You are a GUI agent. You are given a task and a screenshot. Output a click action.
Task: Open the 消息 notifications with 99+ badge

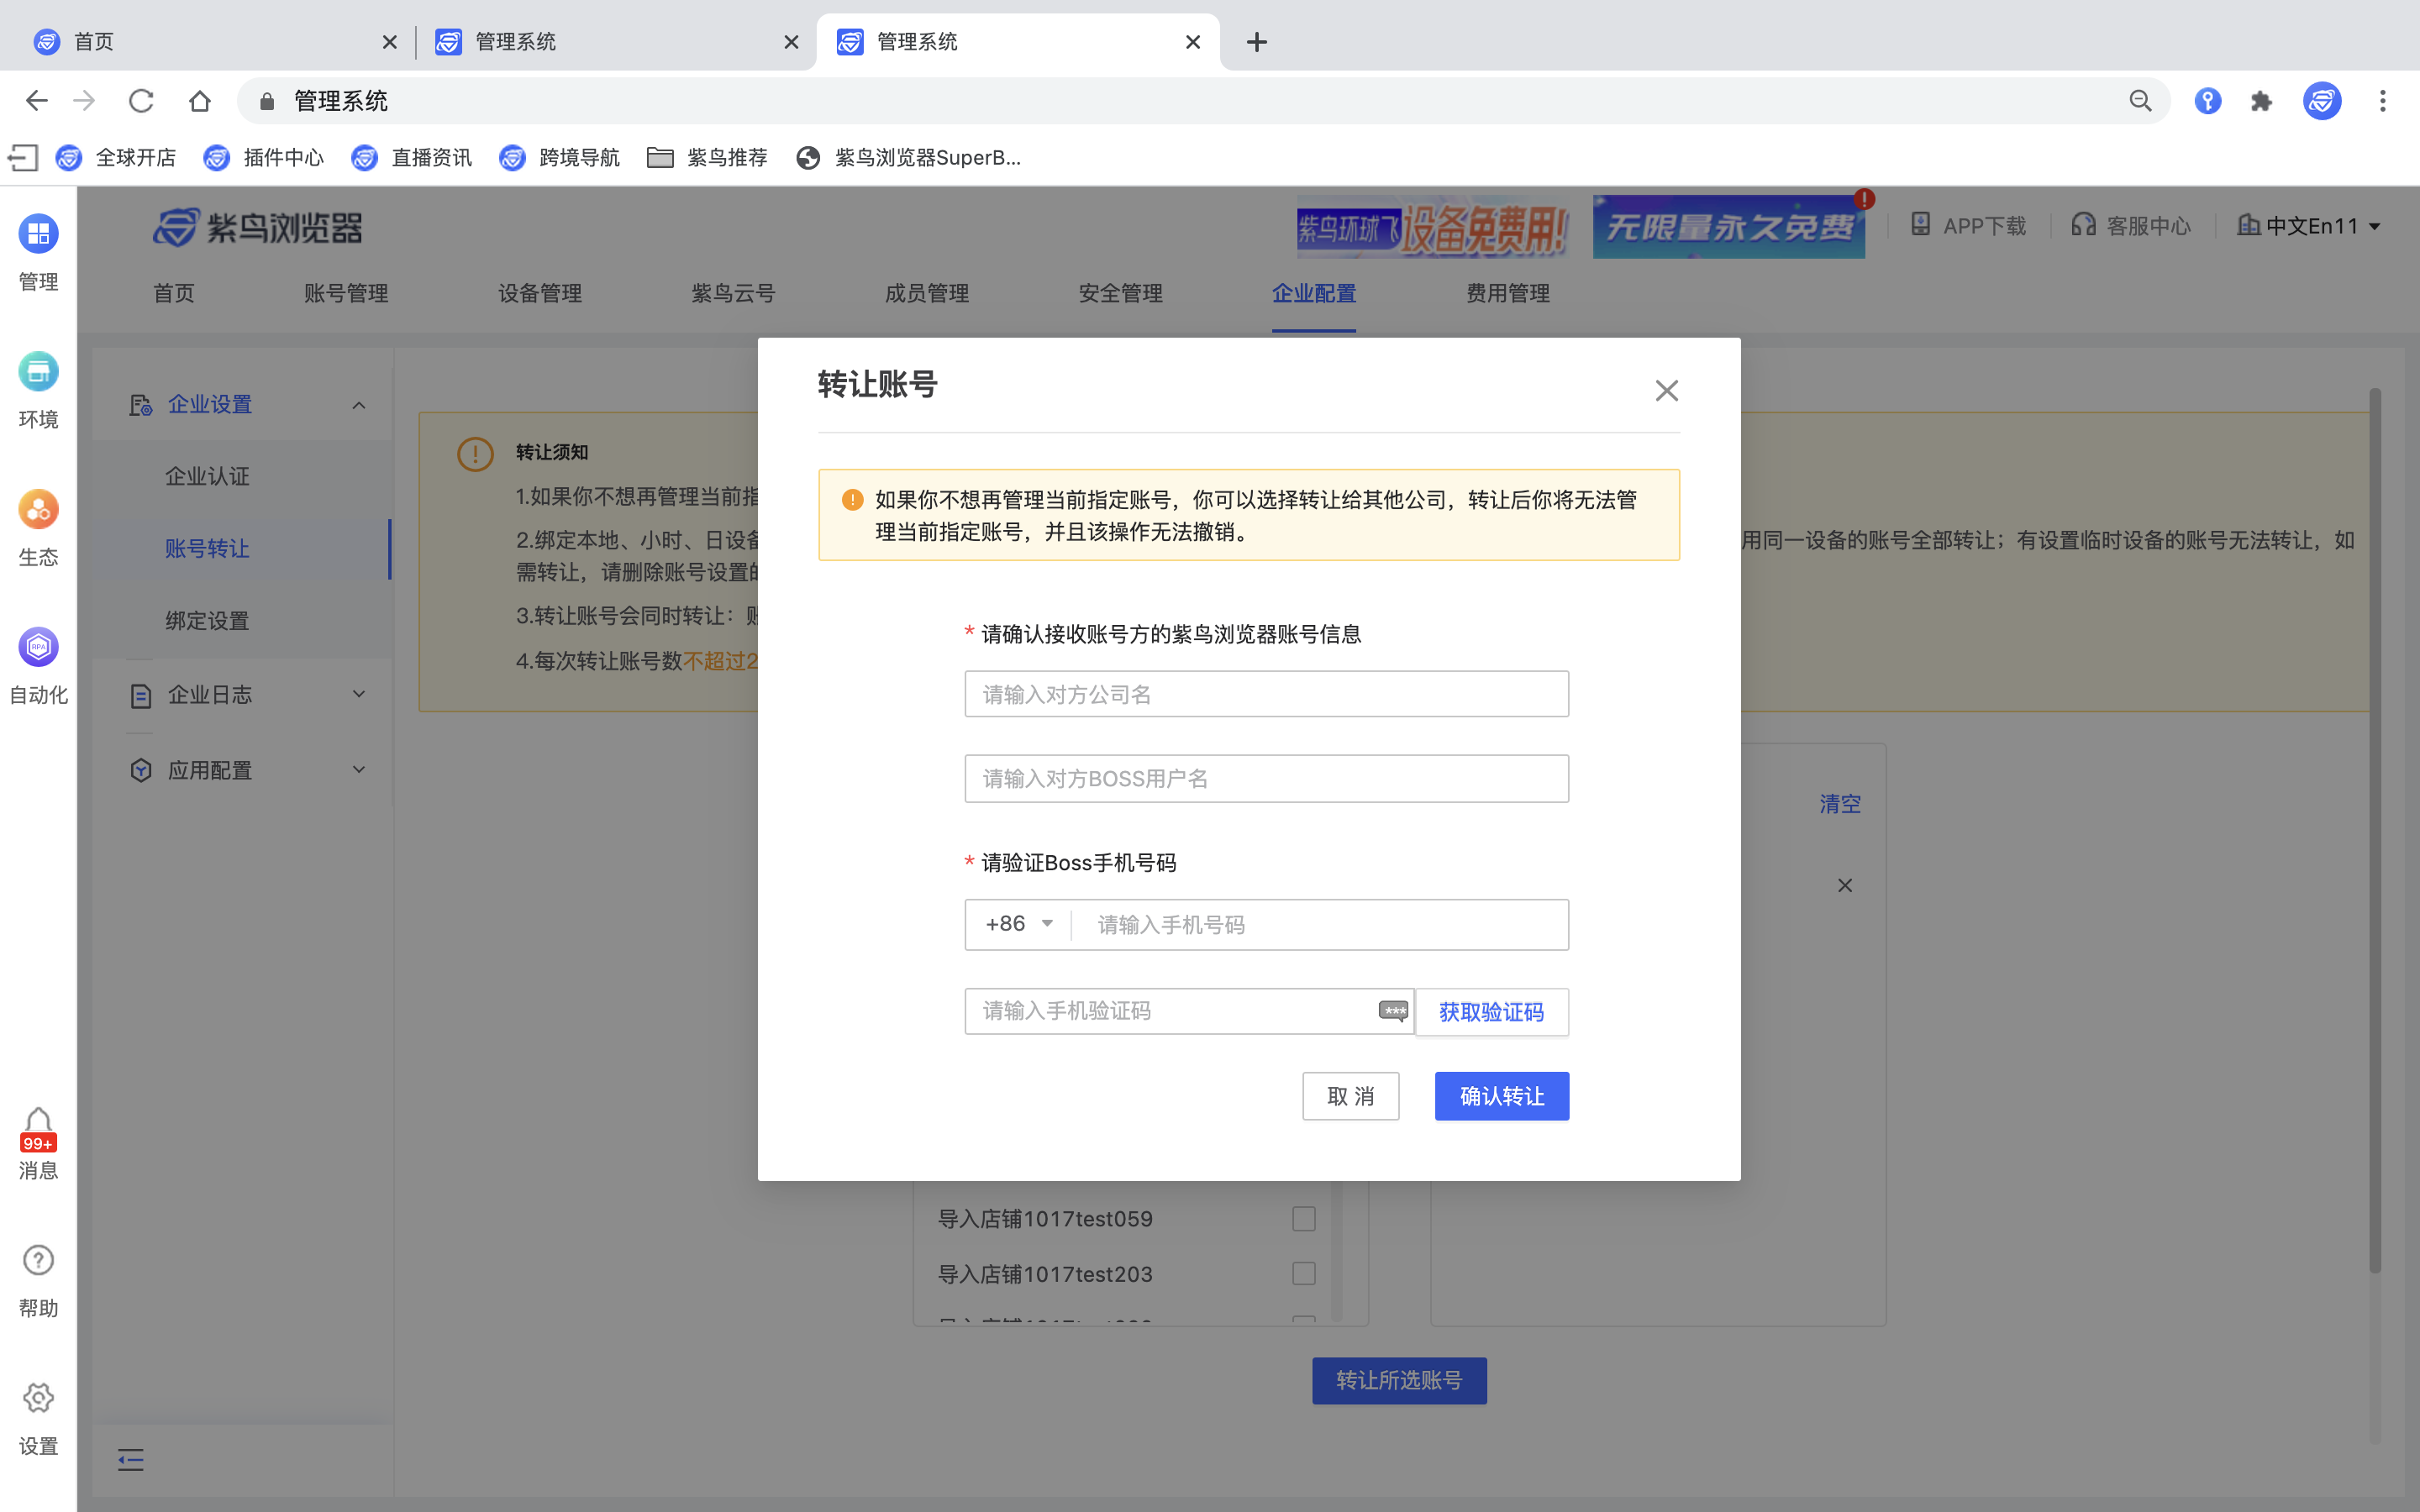pos(38,1143)
